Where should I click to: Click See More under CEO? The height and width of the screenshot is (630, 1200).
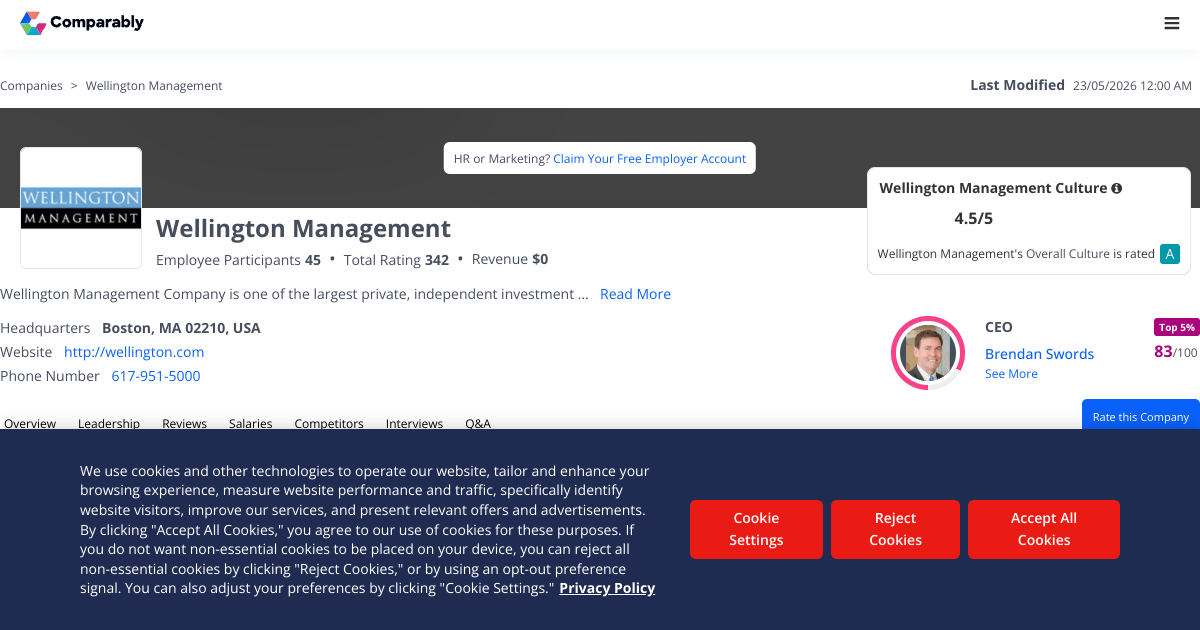coord(1011,374)
